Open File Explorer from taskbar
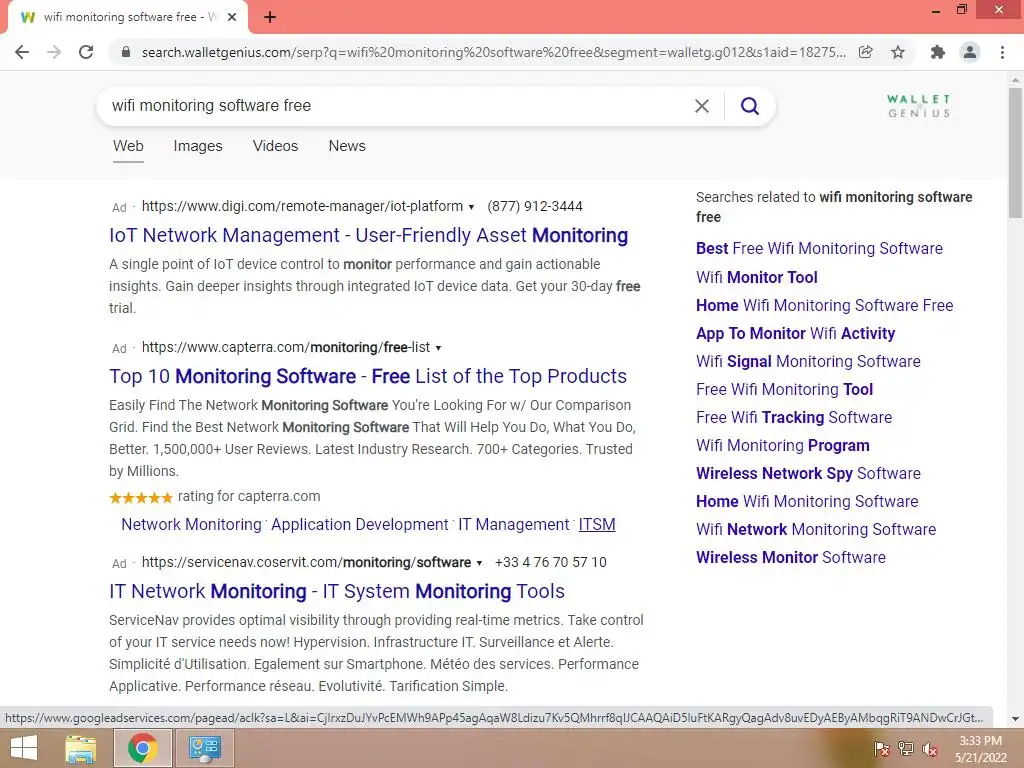This screenshot has width=1024, height=768. coord(81,748)
